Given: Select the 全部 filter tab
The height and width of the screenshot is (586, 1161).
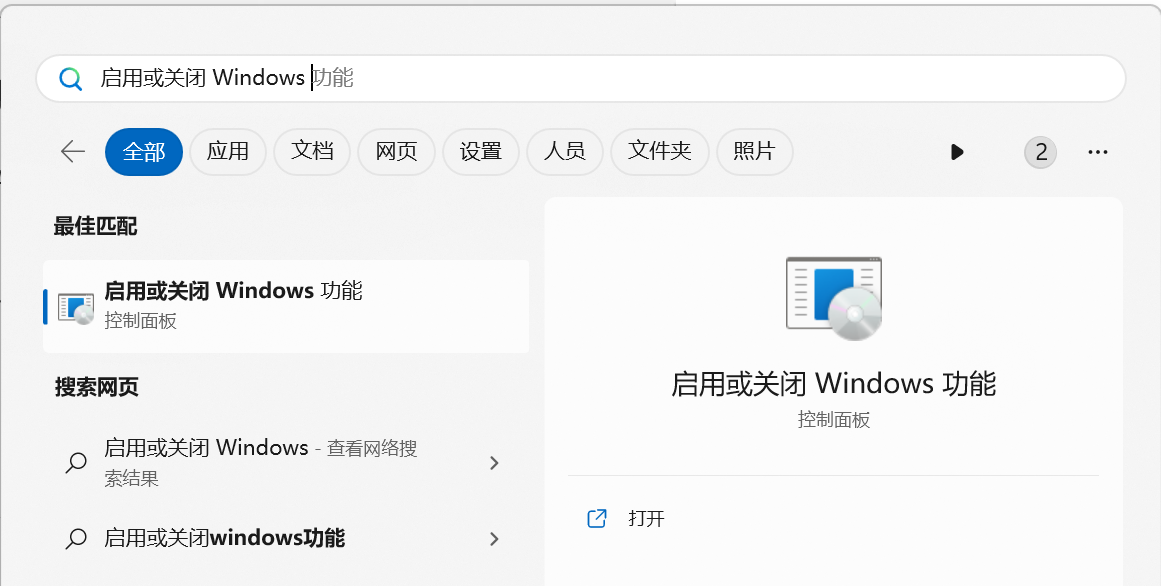Looking at the screenshot, I should (144, 151).
